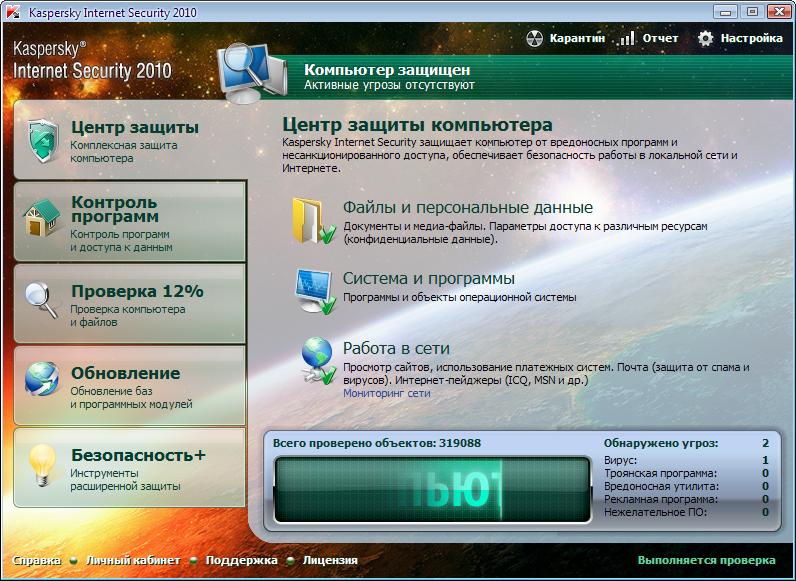796x581 pixels.
Task: Open the Обновление section
Action: coord(130,386)
